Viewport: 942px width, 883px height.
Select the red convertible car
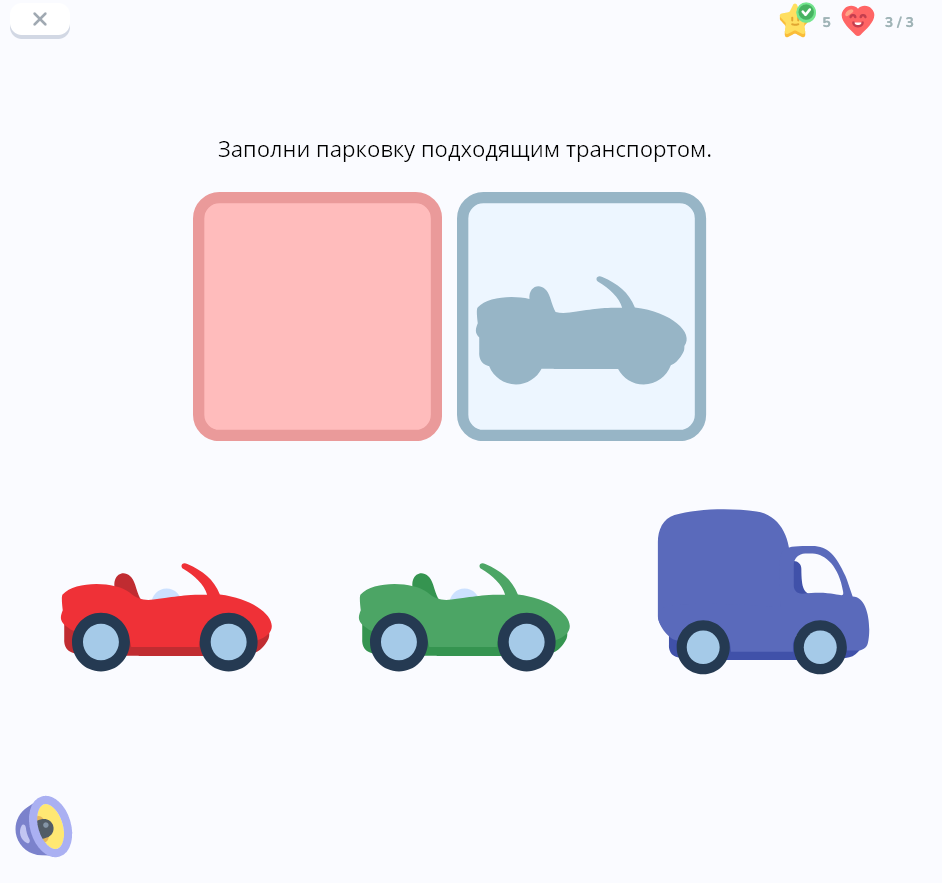pyautogui.click(x=166, y=617)
